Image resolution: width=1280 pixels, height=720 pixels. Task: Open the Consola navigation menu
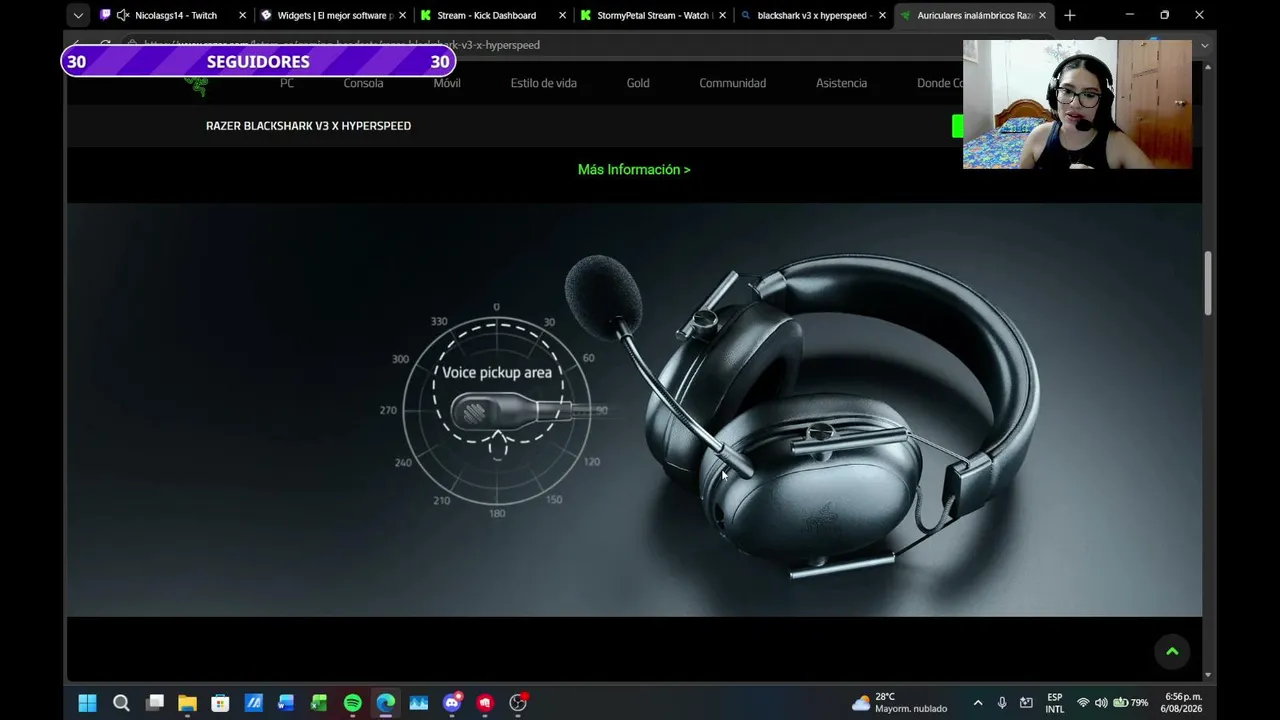(363, 83)
